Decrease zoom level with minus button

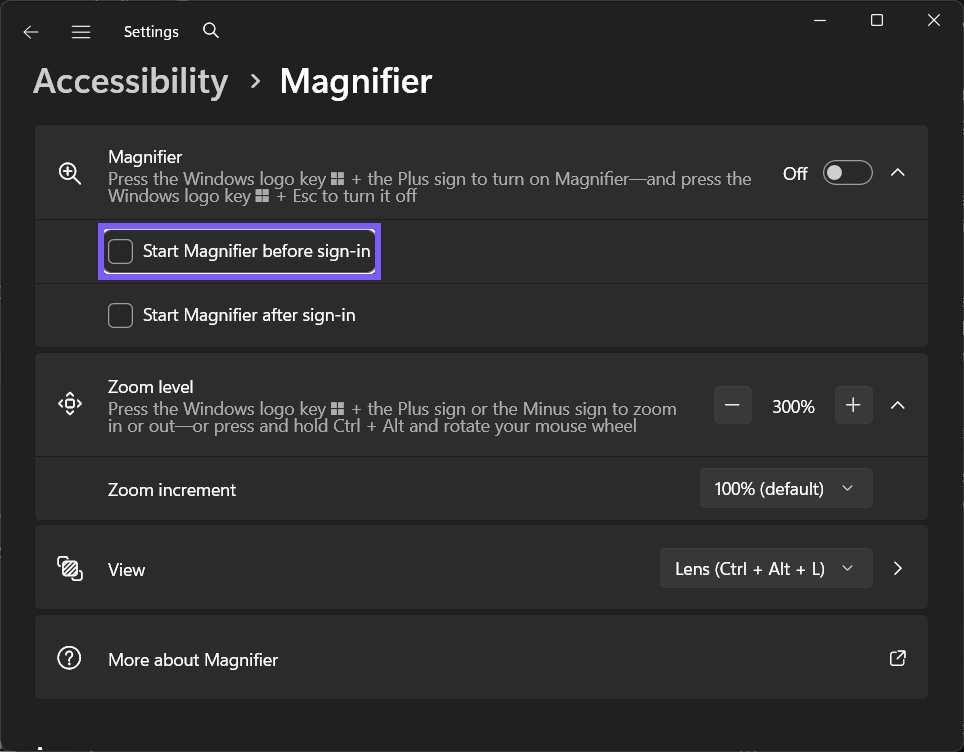(x=732, y=405)
